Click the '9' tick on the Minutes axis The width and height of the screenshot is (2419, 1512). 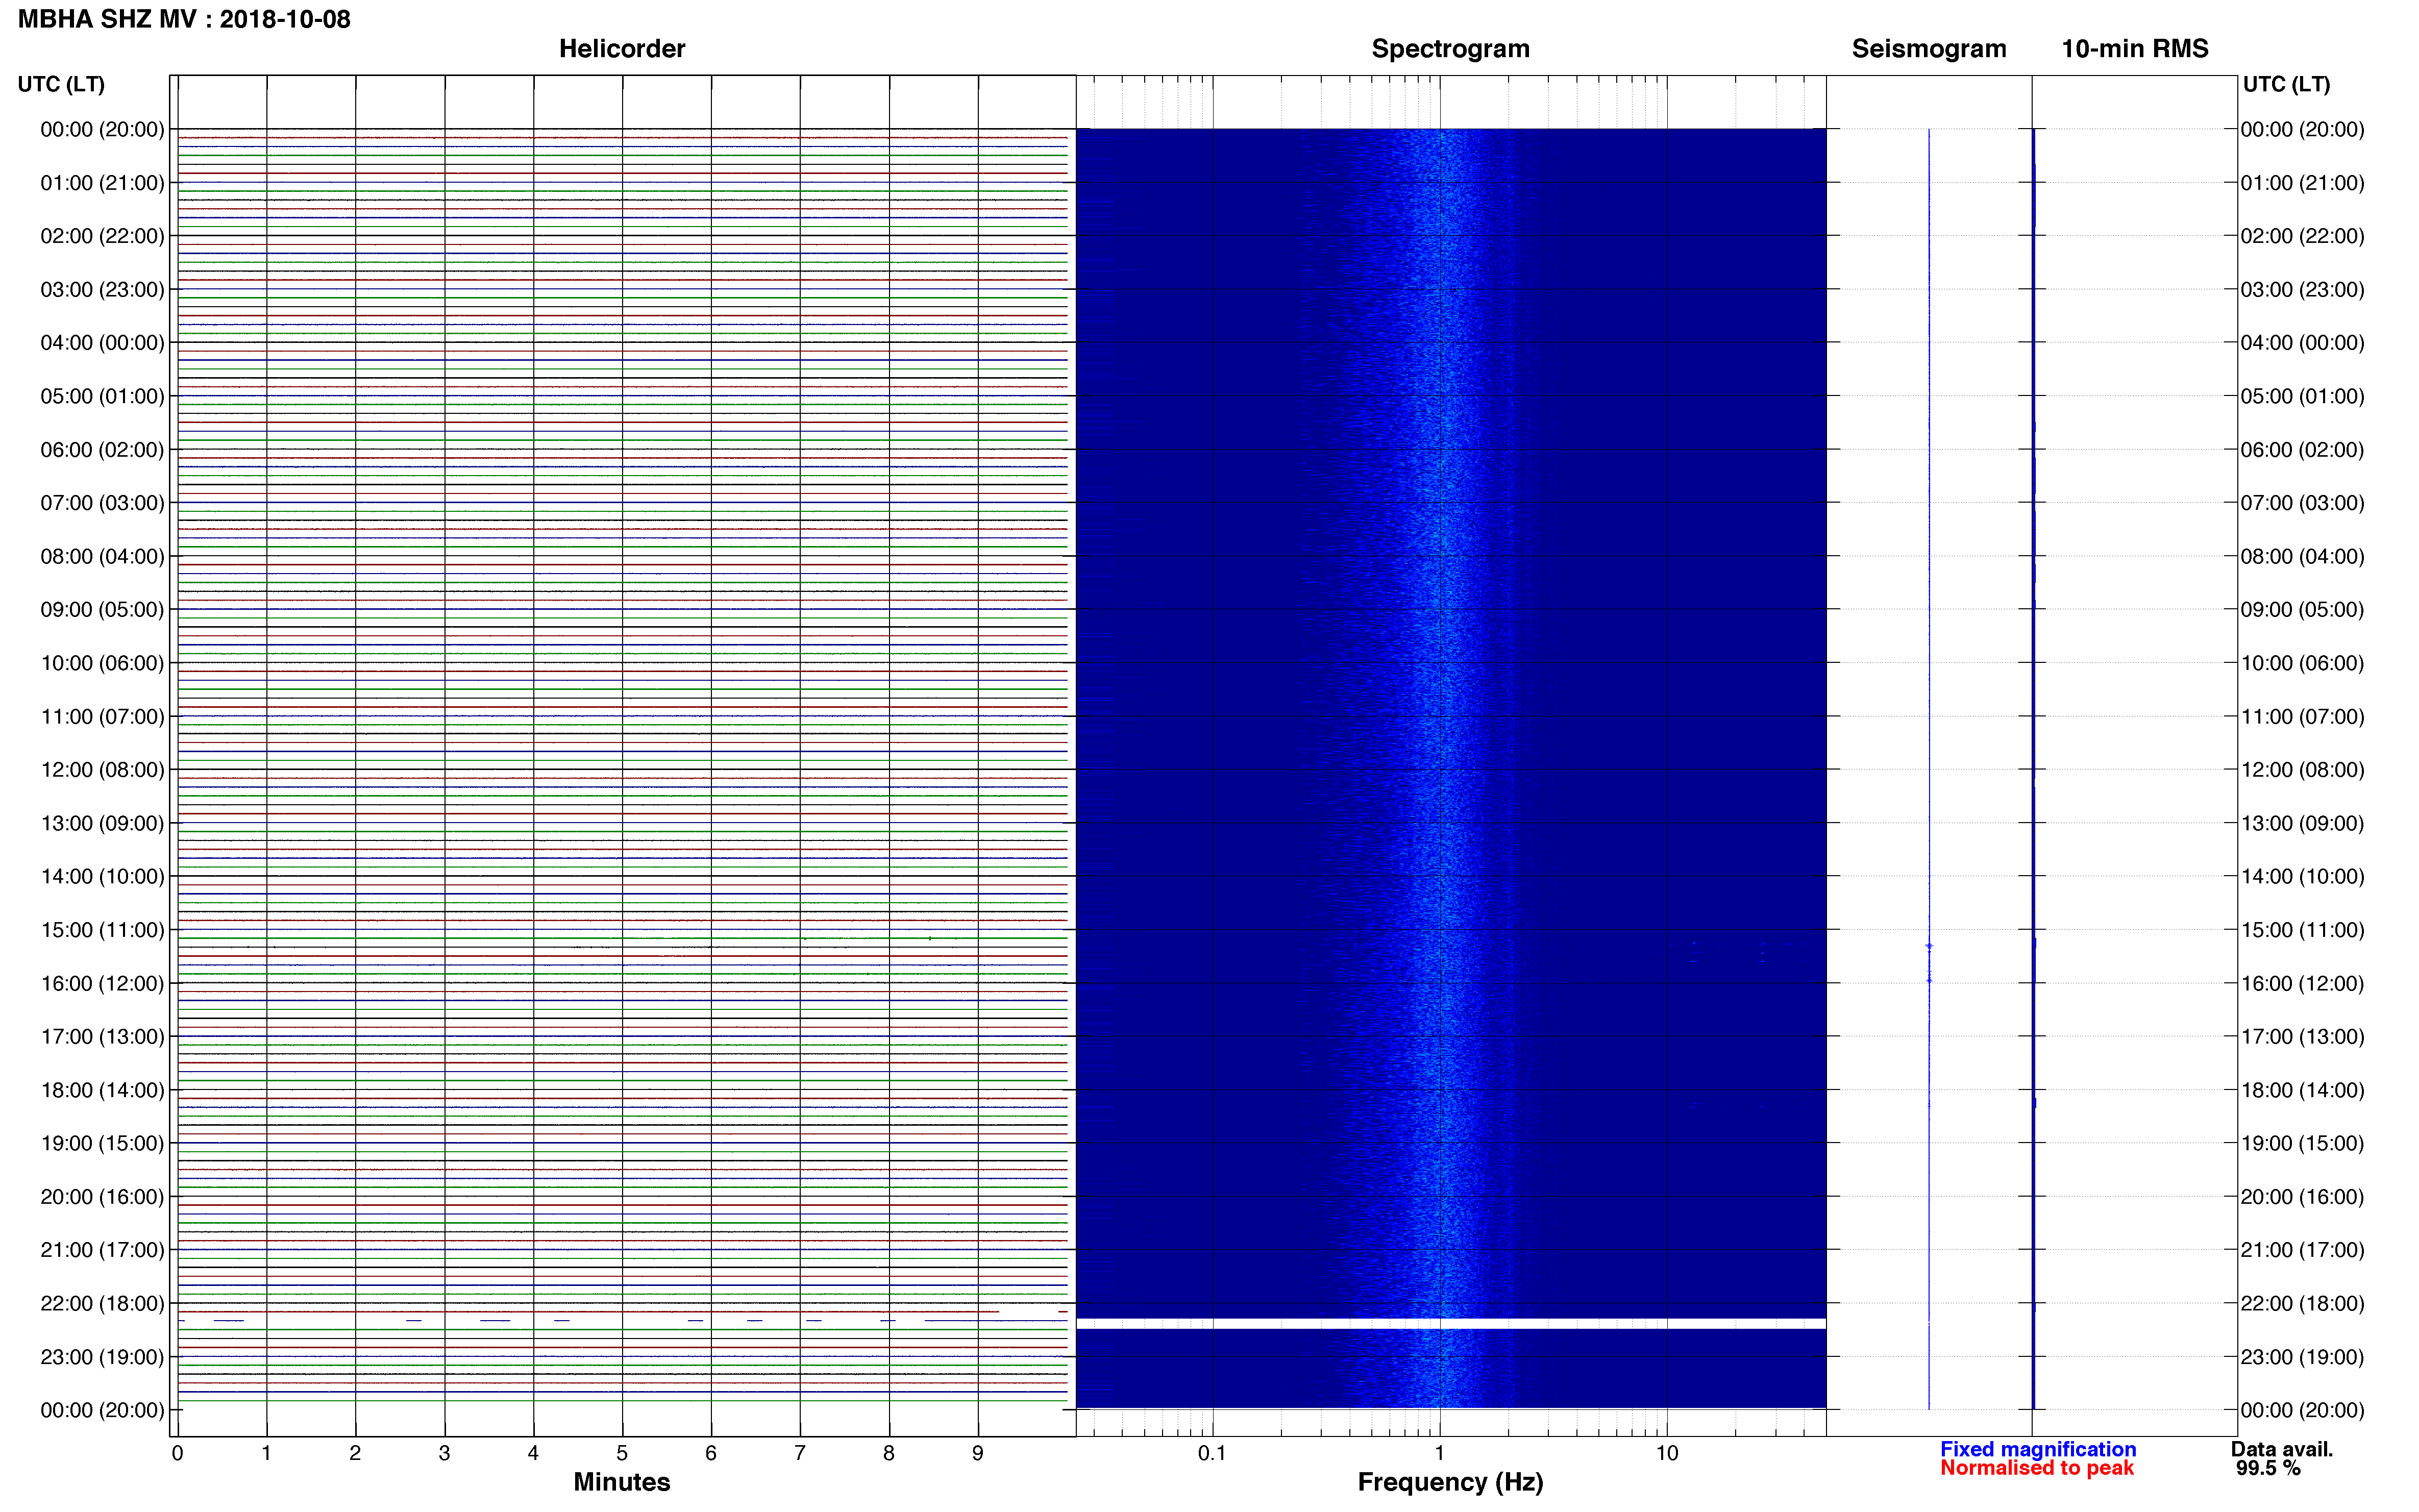(978, 1453)
